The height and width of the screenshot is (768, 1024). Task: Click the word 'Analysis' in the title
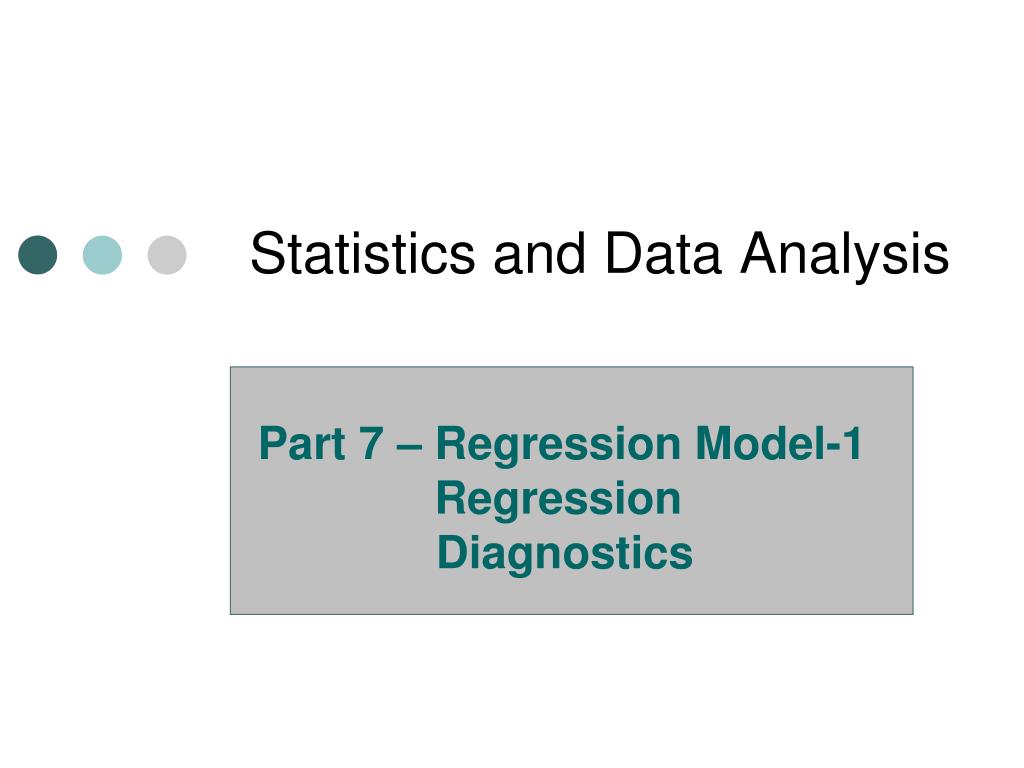point(844,255)
